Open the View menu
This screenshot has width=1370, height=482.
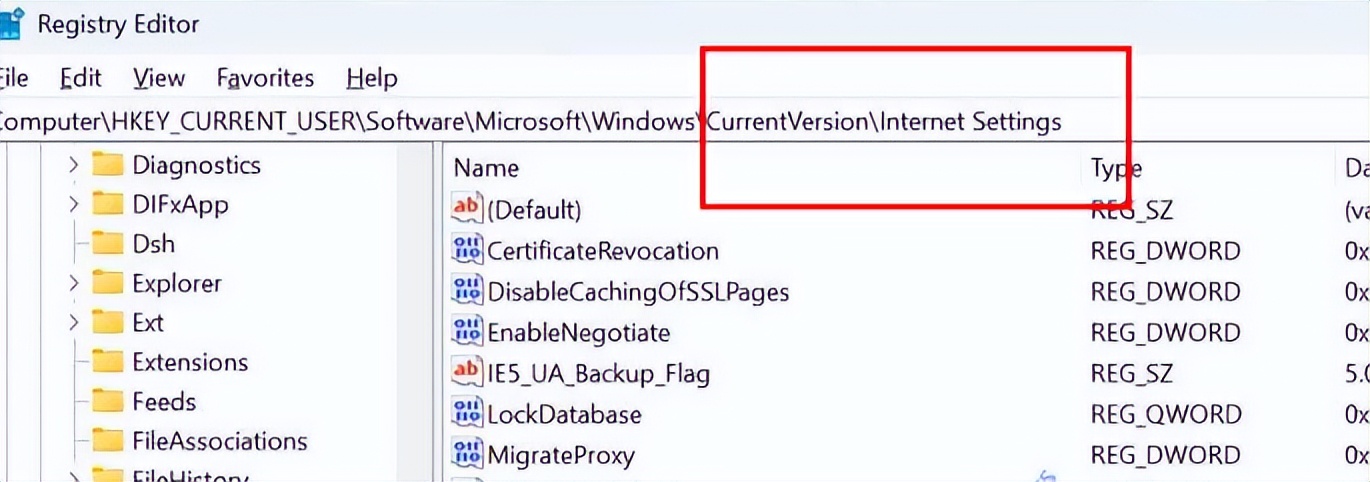(x=159, y=78)
